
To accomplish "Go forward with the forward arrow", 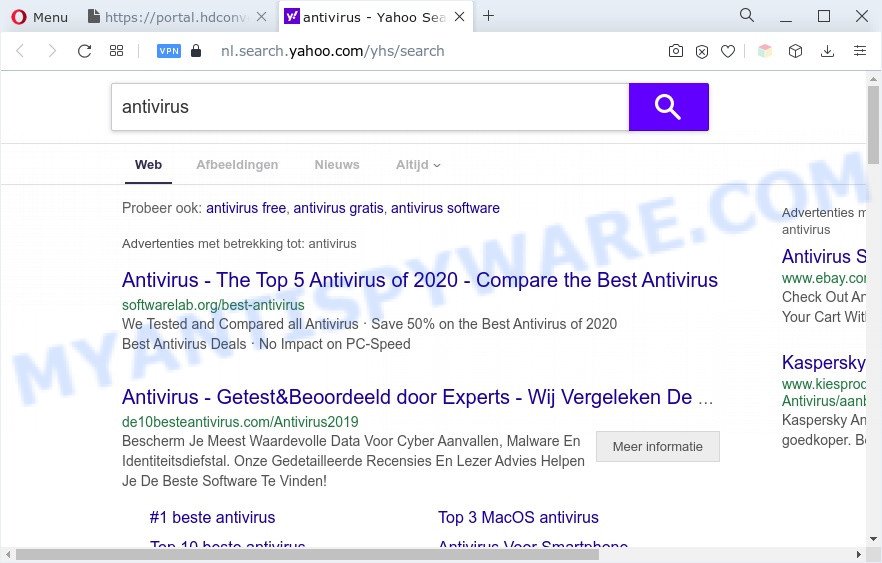I will point(52,51).
